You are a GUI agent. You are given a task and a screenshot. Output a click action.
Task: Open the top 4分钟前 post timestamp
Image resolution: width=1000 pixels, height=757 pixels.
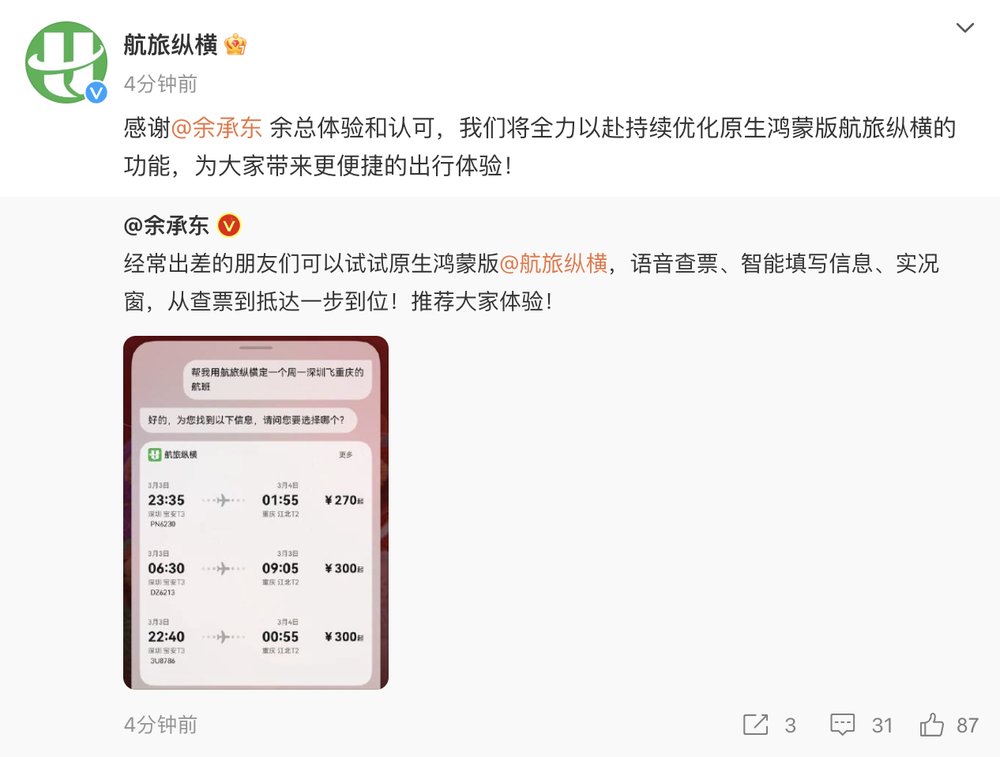[x=161, y=84]
